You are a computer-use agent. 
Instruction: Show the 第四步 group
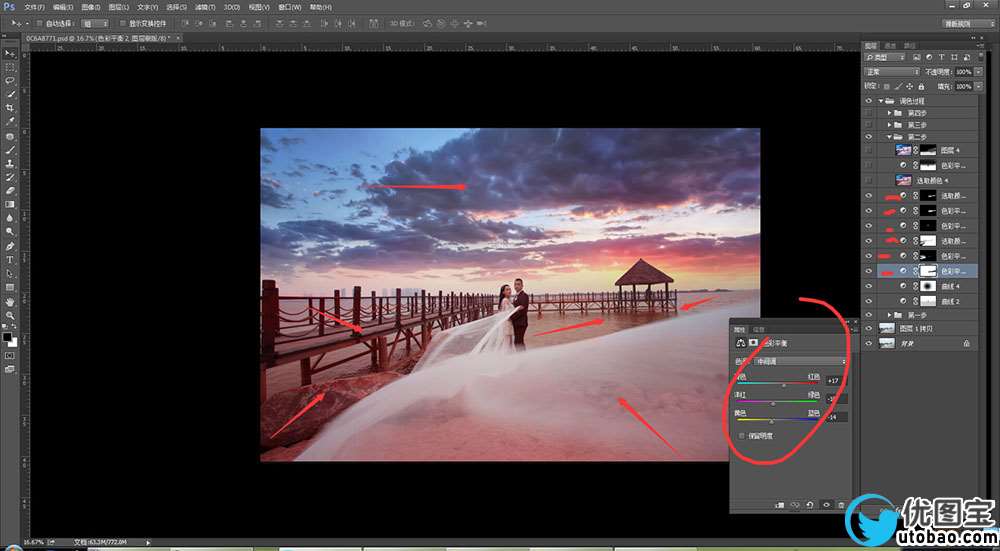point(869,113)
